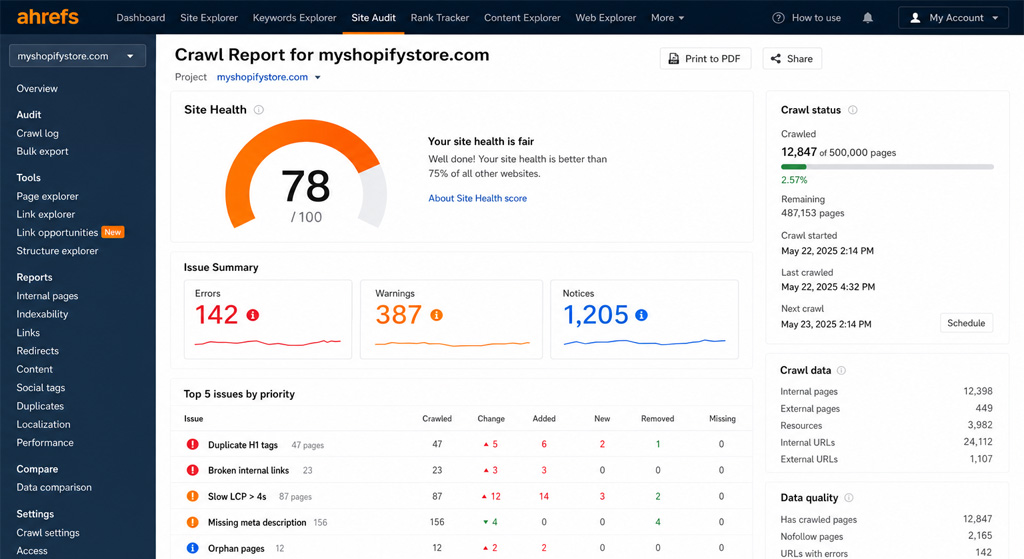Click the Duplicate H1 tags error icon
1024x559 pixels.
pos(193,444)
